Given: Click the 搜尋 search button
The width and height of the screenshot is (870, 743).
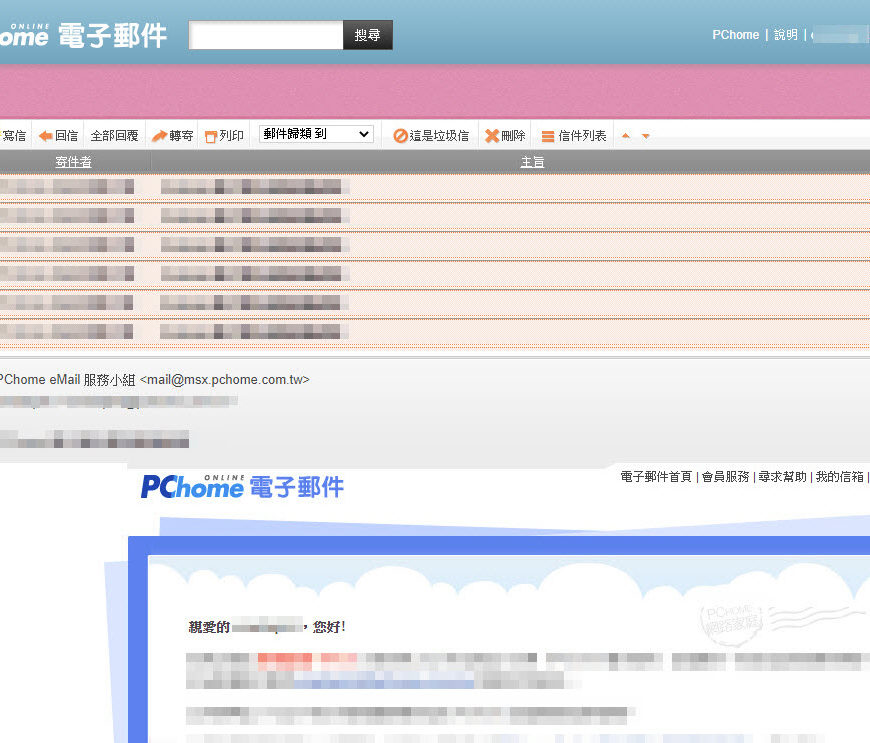Looking at the screenshot, I should 367,35.
